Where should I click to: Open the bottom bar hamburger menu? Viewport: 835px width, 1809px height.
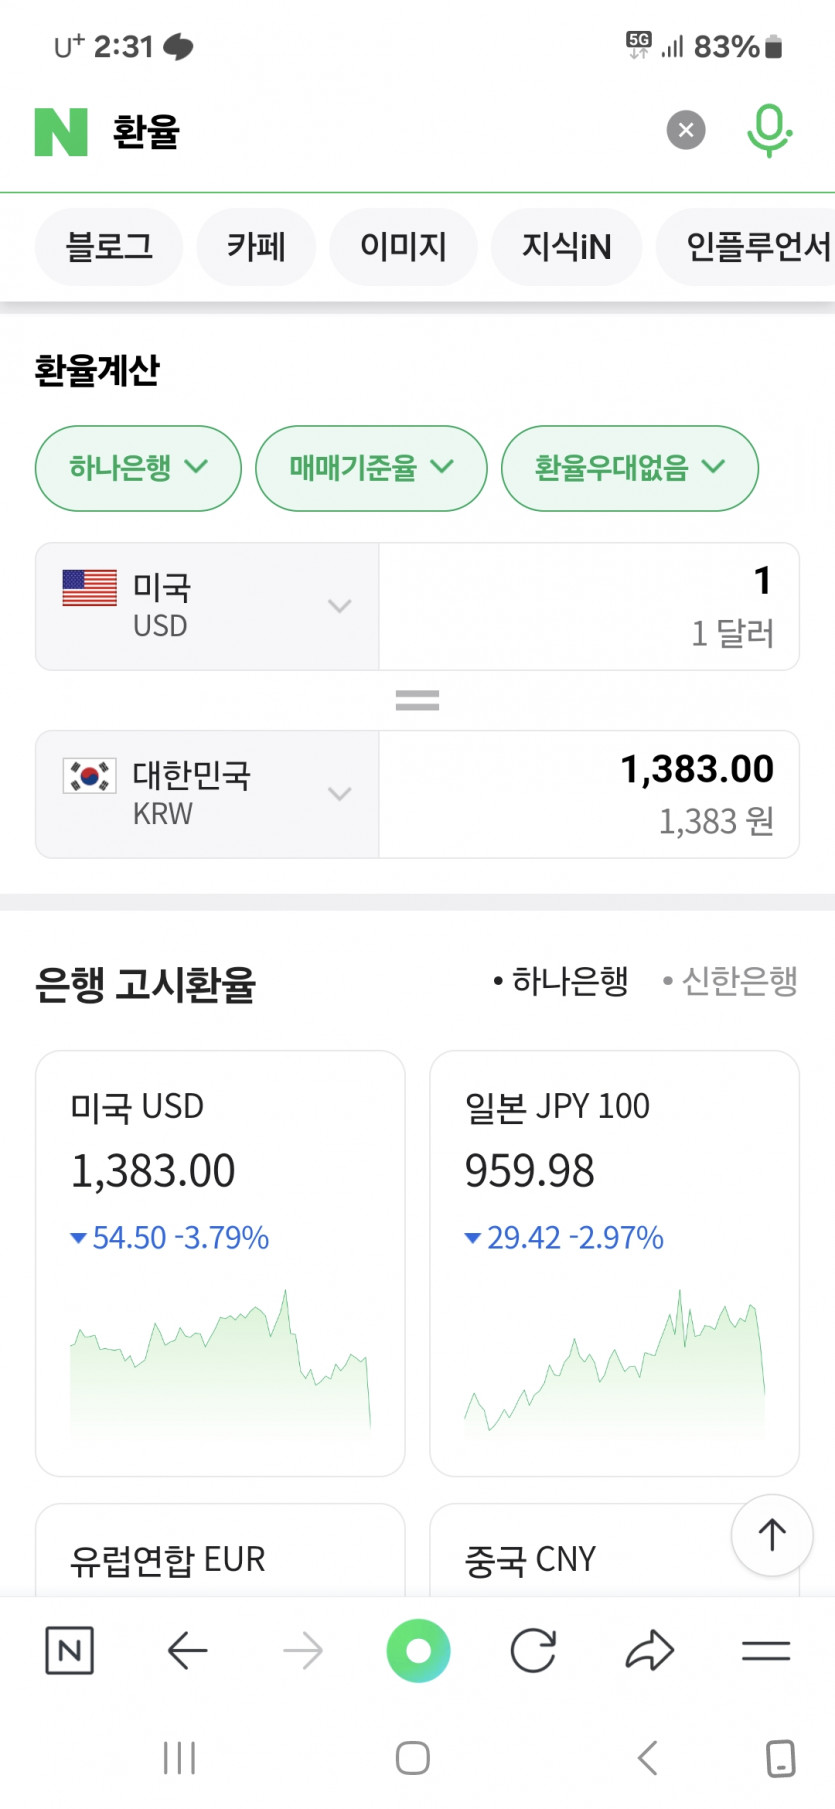[766, 1650]
